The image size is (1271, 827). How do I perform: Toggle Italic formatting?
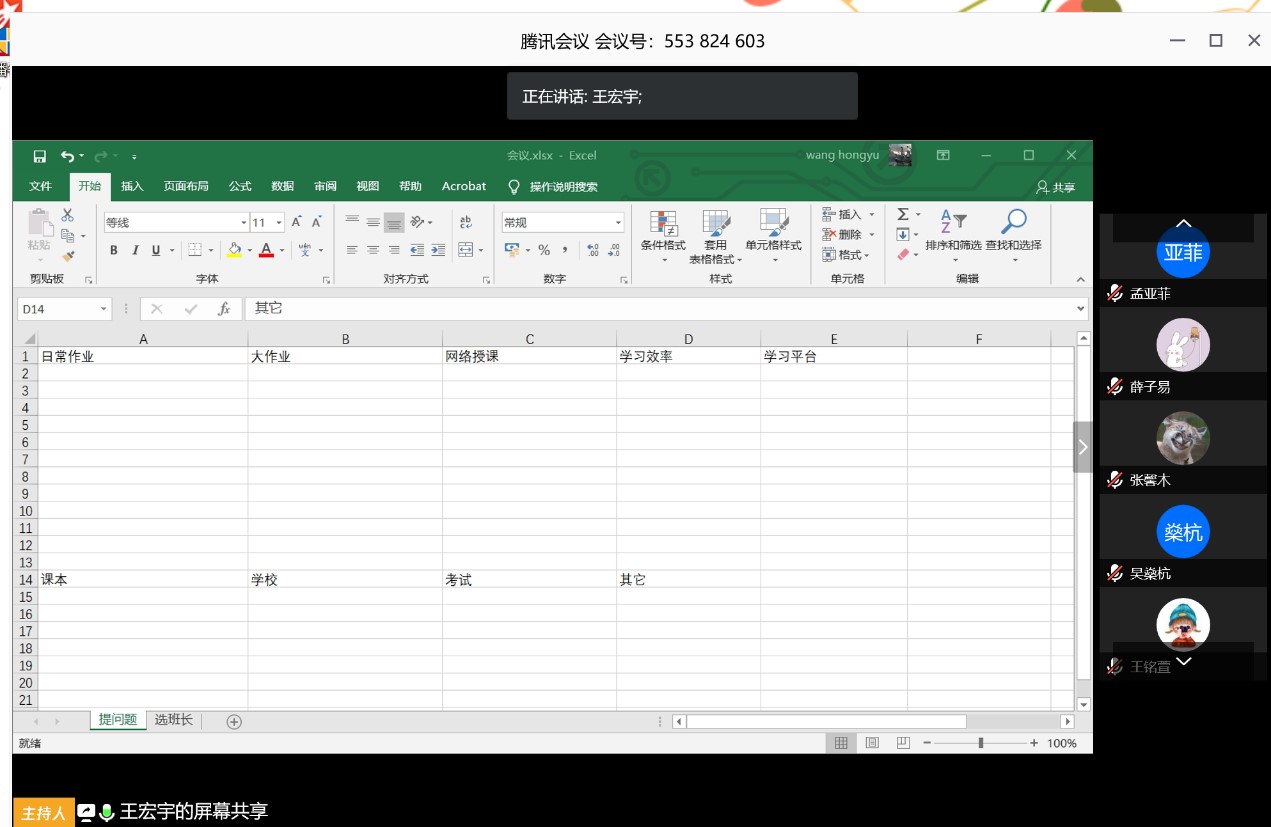coord(135,250)
